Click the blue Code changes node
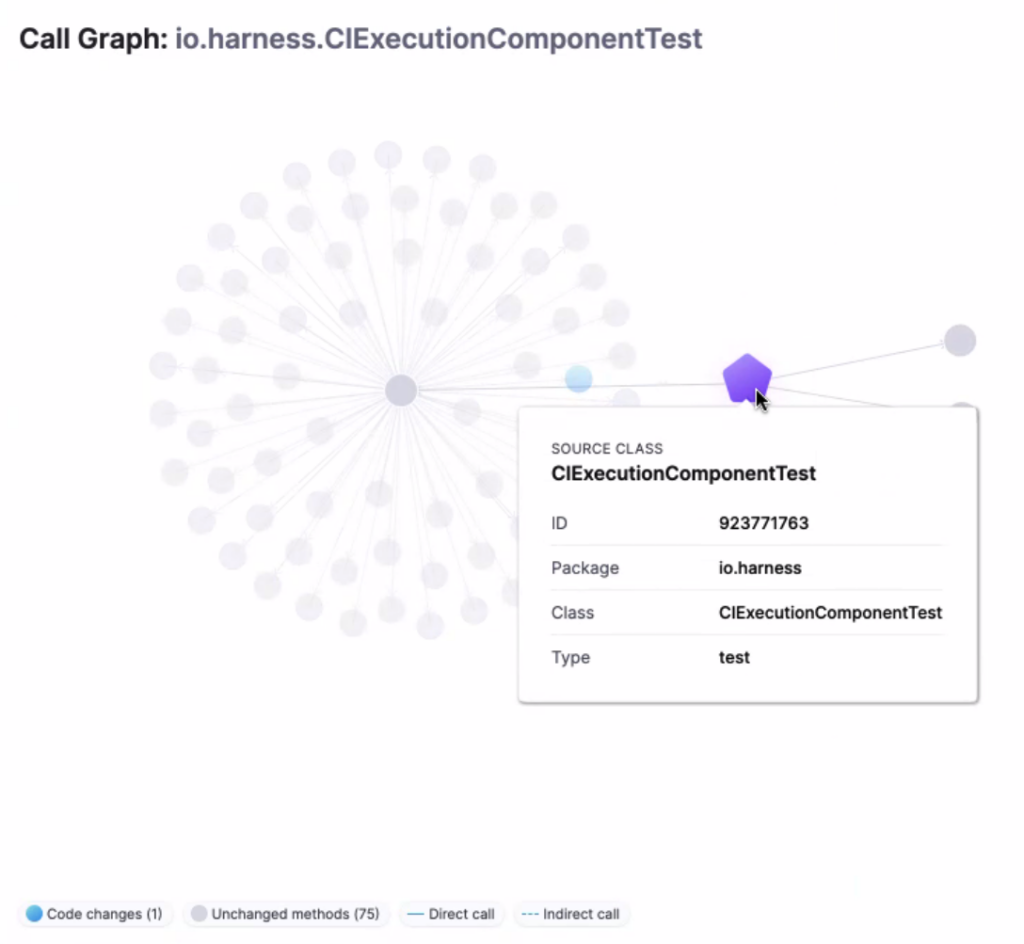The width and height of the screenshot is (1024, 944). click(578, 378)
